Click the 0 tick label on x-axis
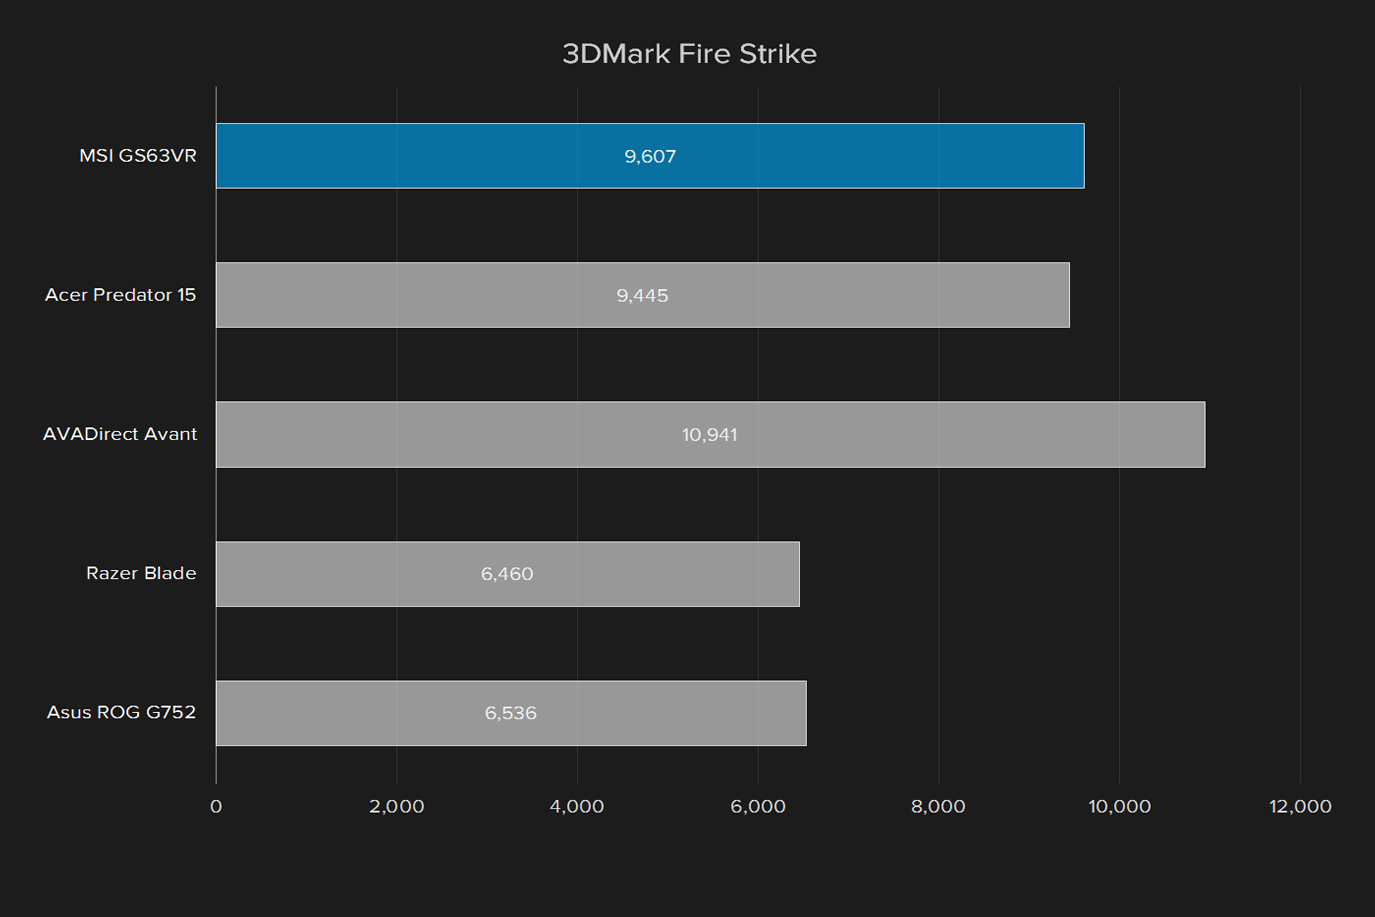This screenshot has height=917, width=1375. pyautogui.click(x=216, y=806)
